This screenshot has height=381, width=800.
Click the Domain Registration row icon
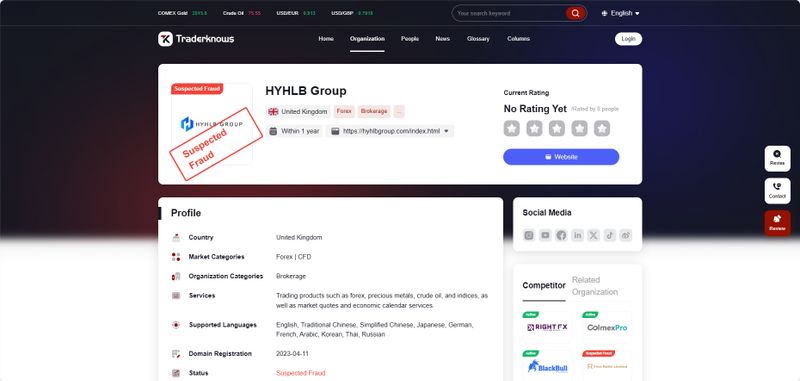[176, 354]
